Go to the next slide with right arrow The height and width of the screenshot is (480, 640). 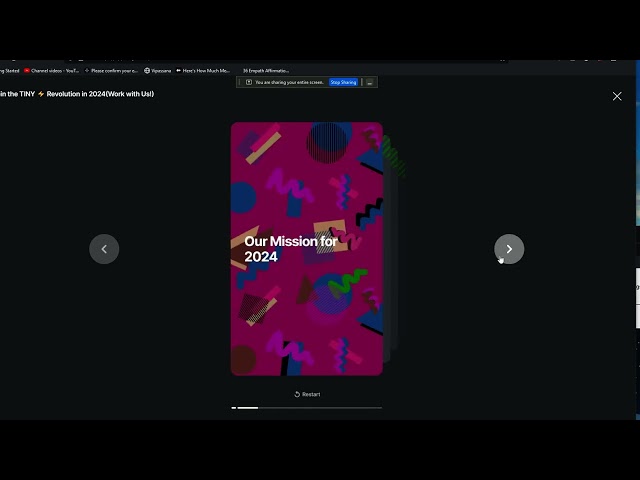point(509,249)
